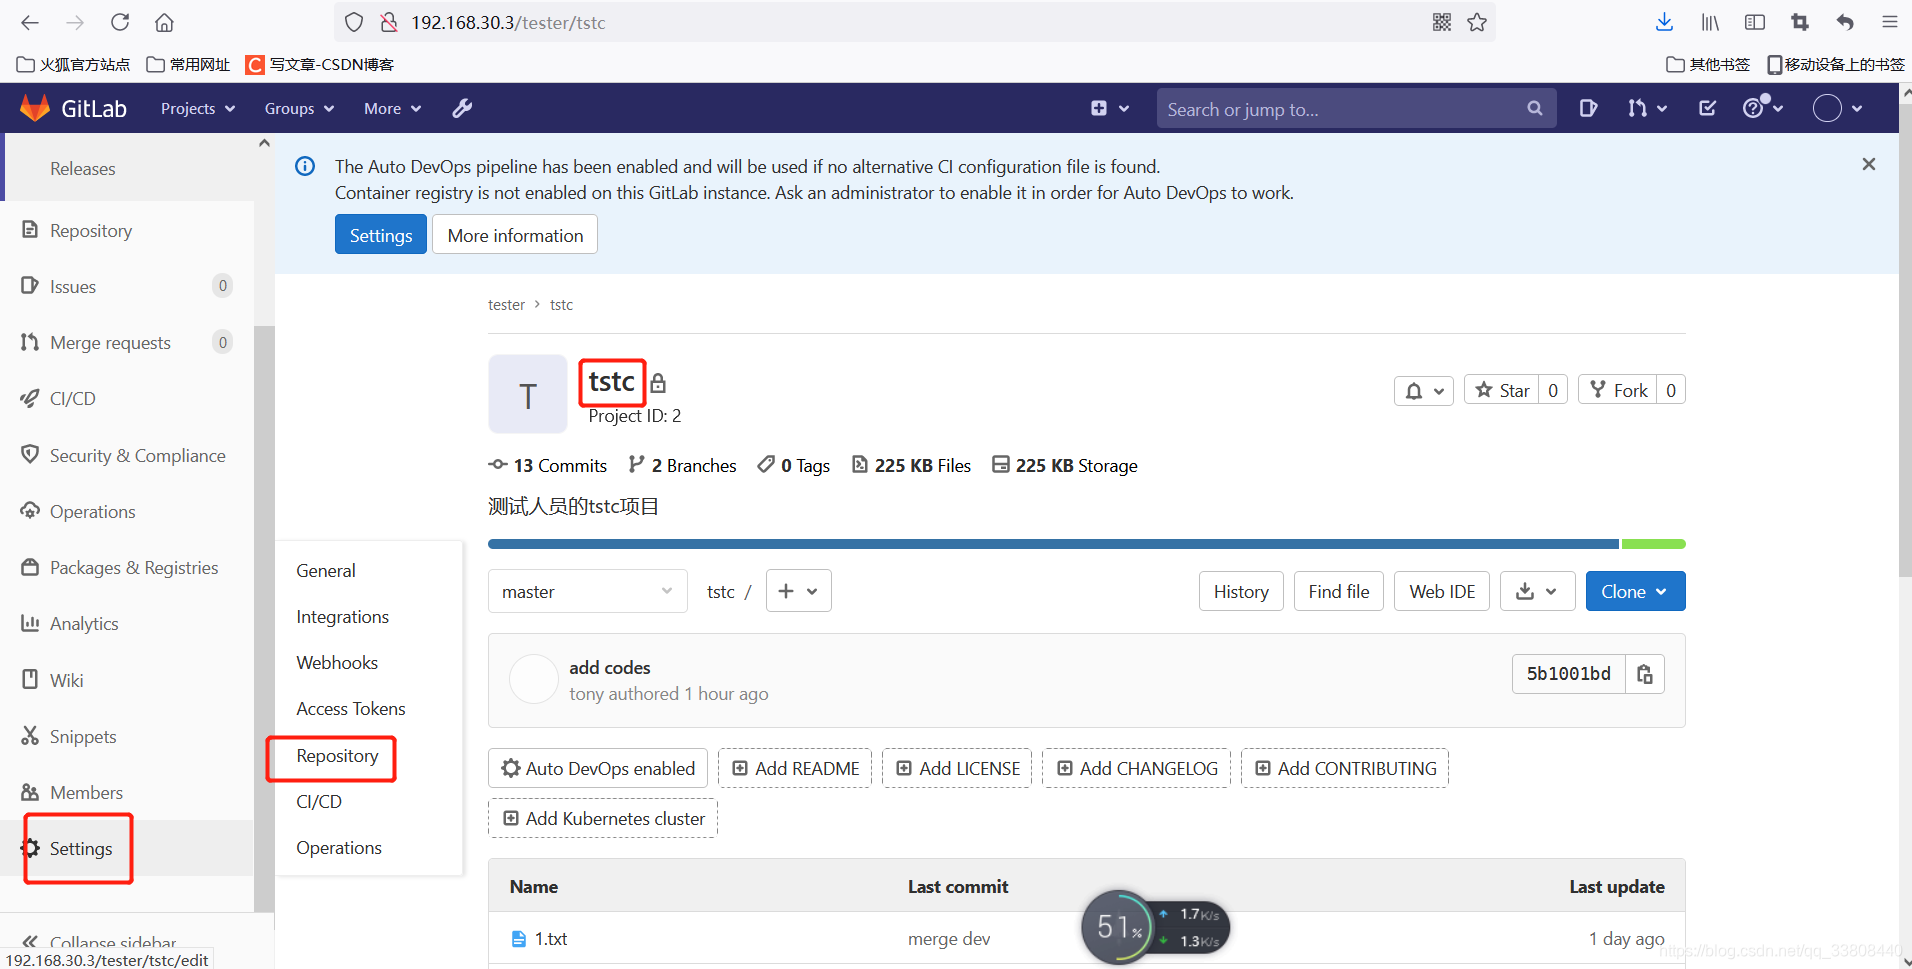
Task: Click the tester breadcrumb link
Action: pos(506,305)
